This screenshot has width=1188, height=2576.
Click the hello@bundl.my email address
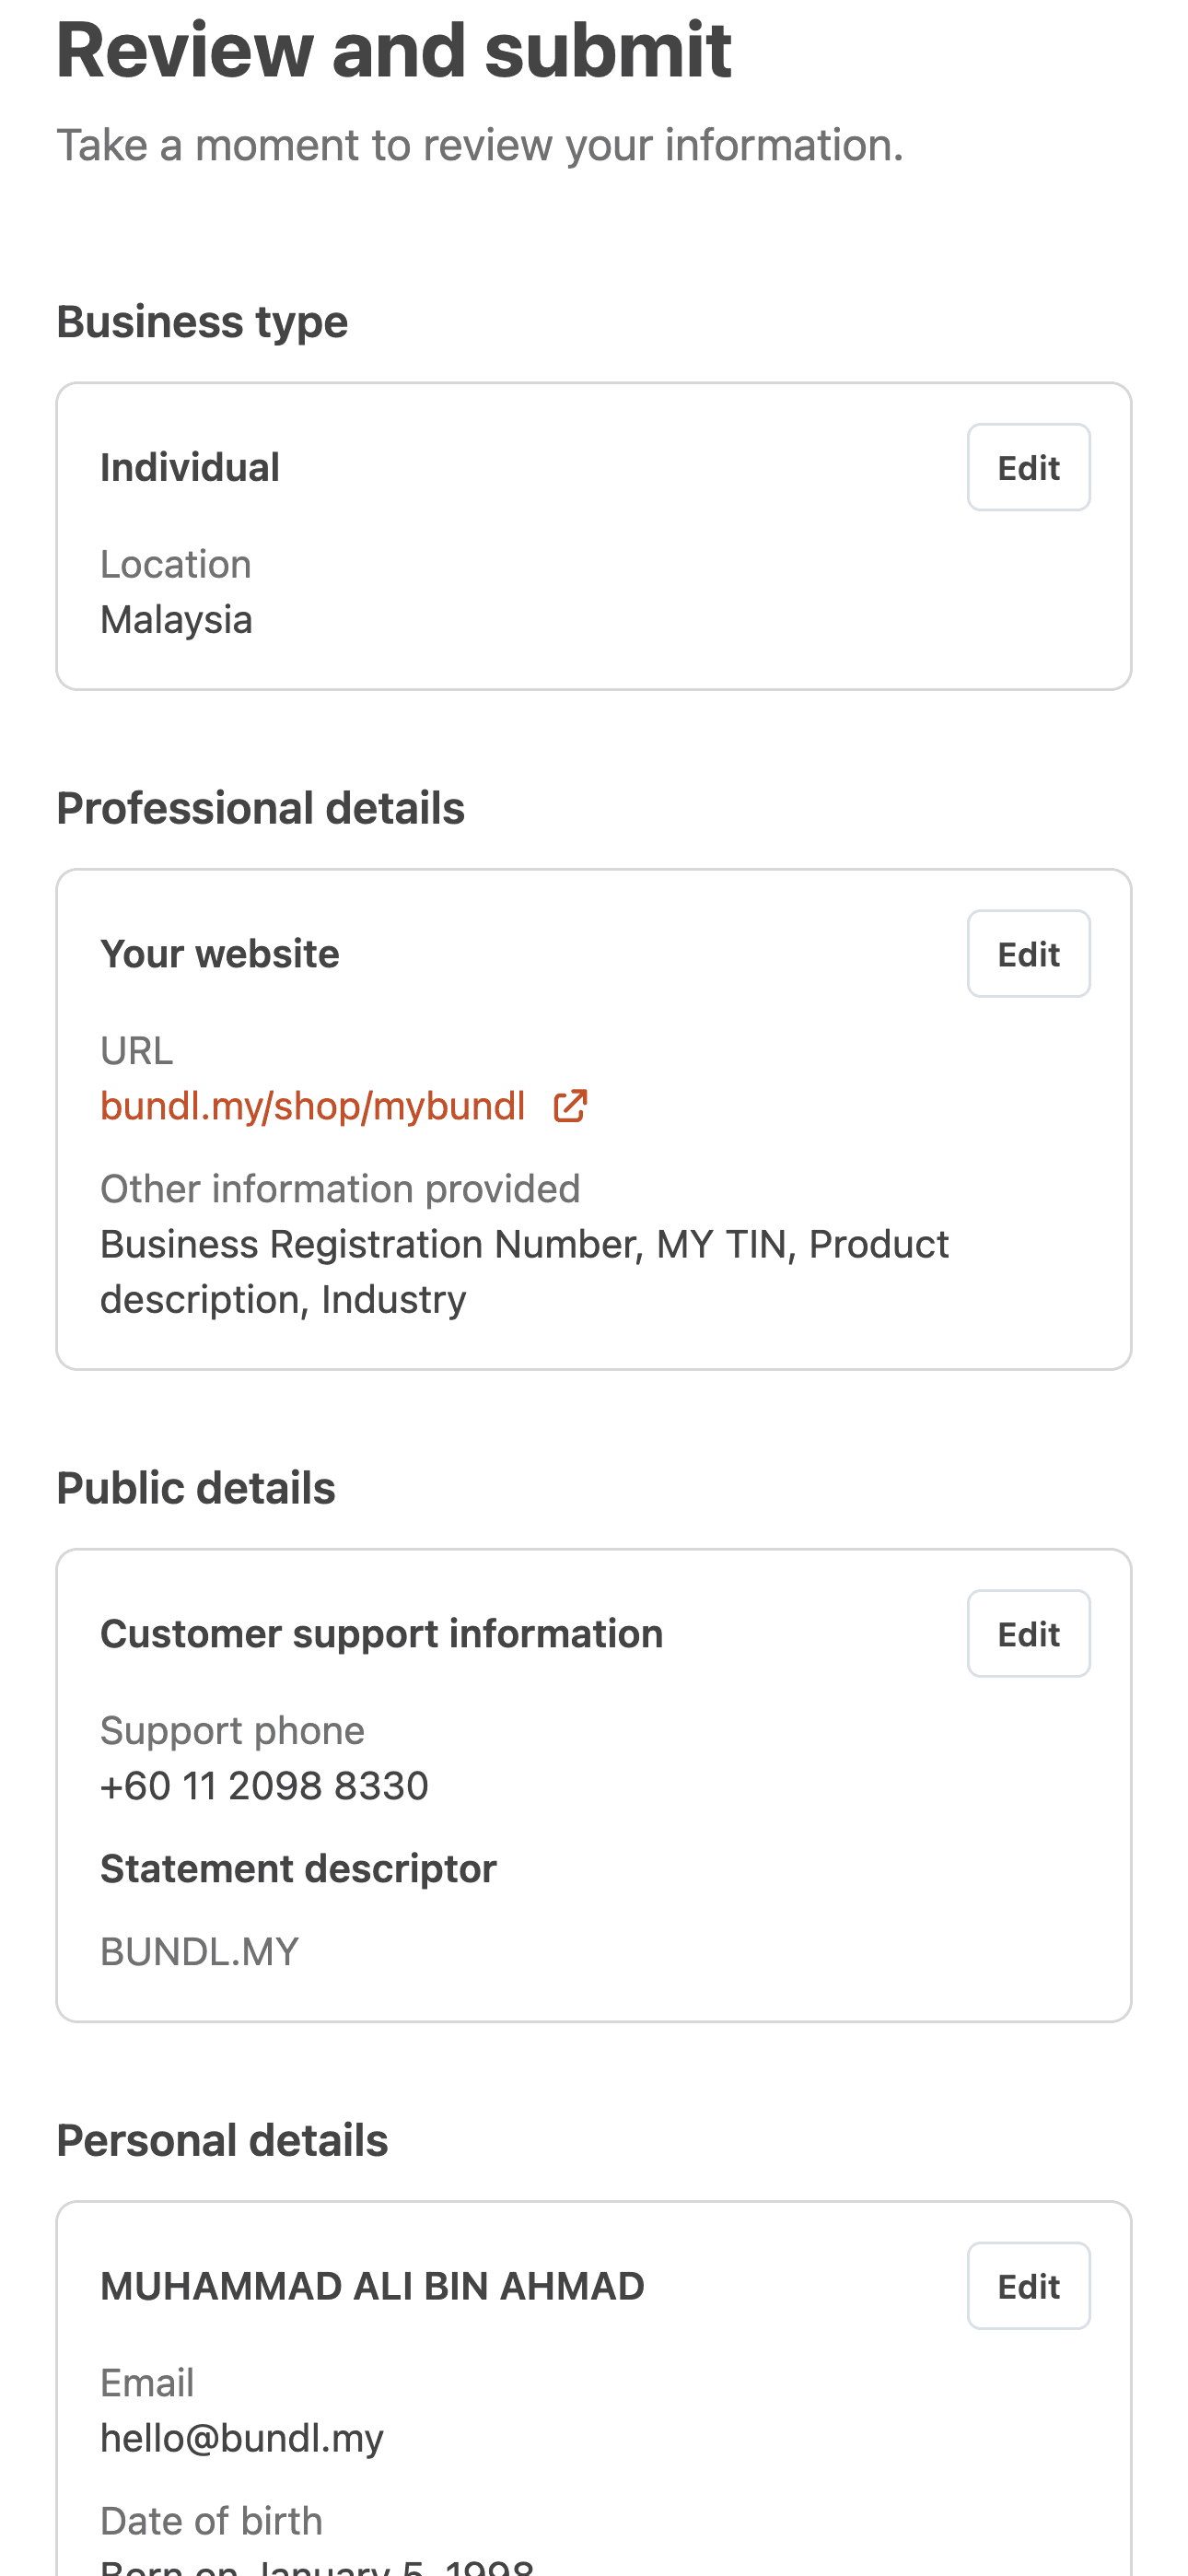(242, 2438)
